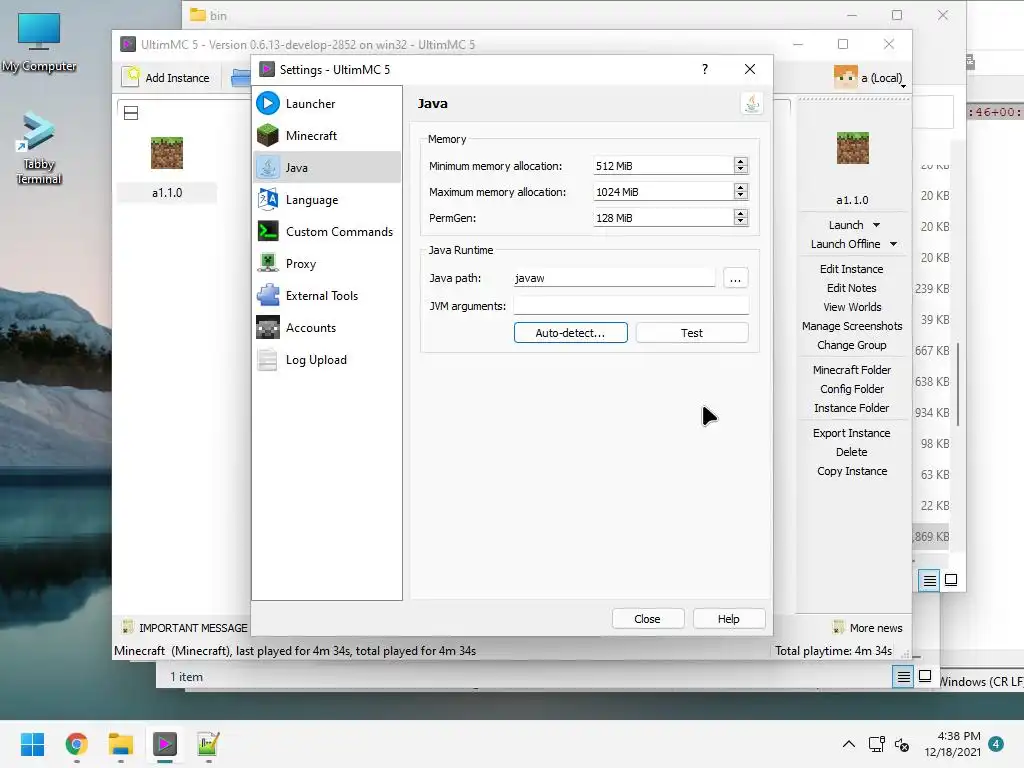Click Manage Screenshots in side panel
1024x768 pixels.
852,326
